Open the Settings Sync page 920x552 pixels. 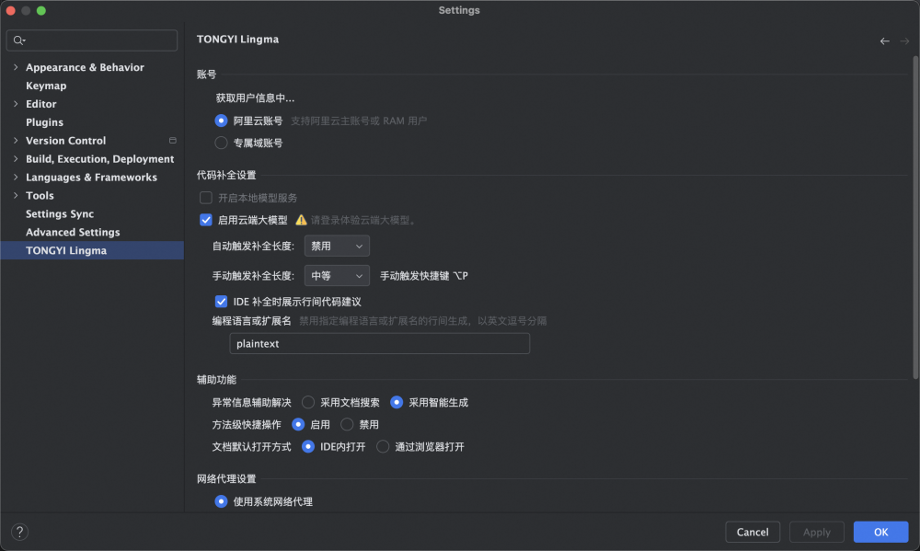pos(60,214)
